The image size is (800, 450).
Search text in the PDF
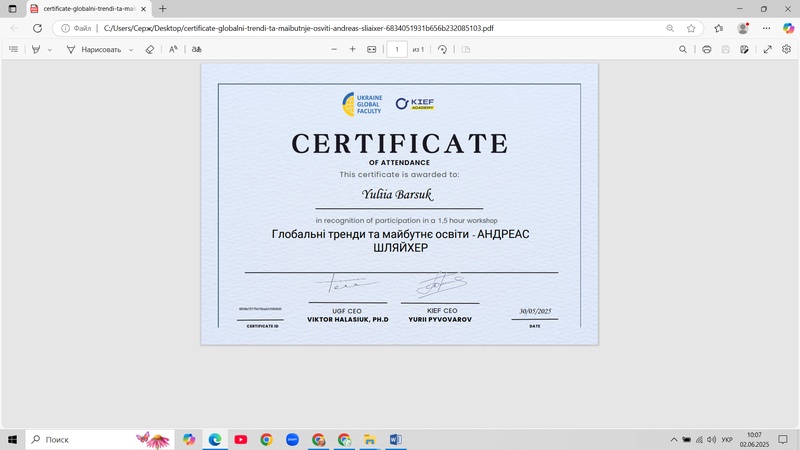coord(683,49)
